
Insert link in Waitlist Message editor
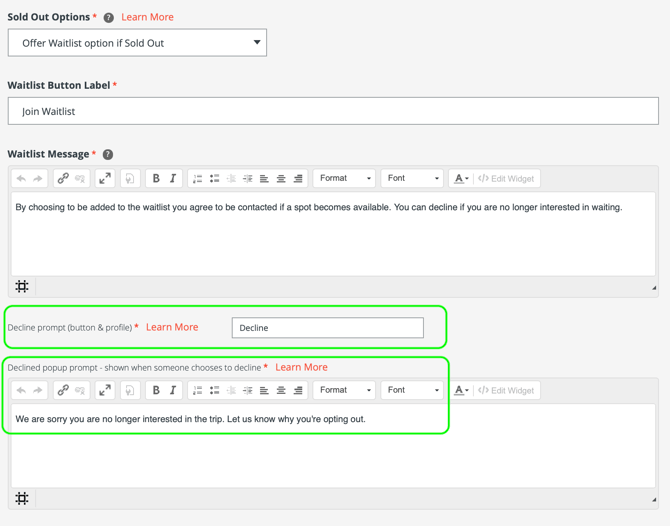click(63, 179)
